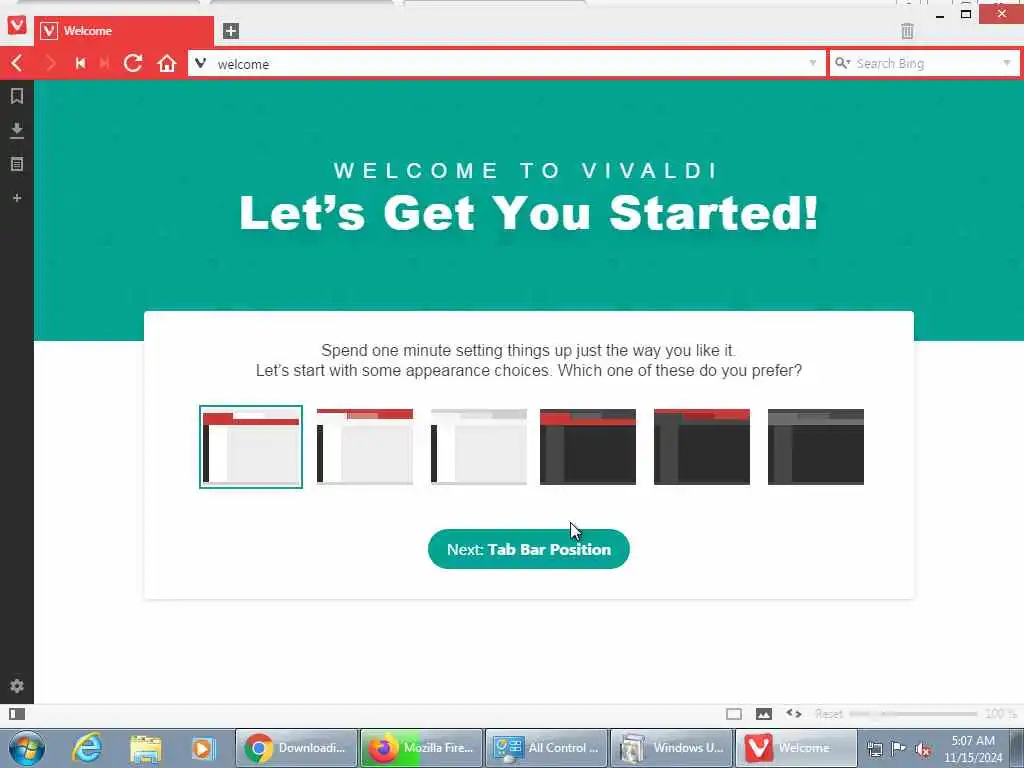This screenshot has height=768, width=1024.
Task: Open the Notes panel
Action: tap(17, 164)
